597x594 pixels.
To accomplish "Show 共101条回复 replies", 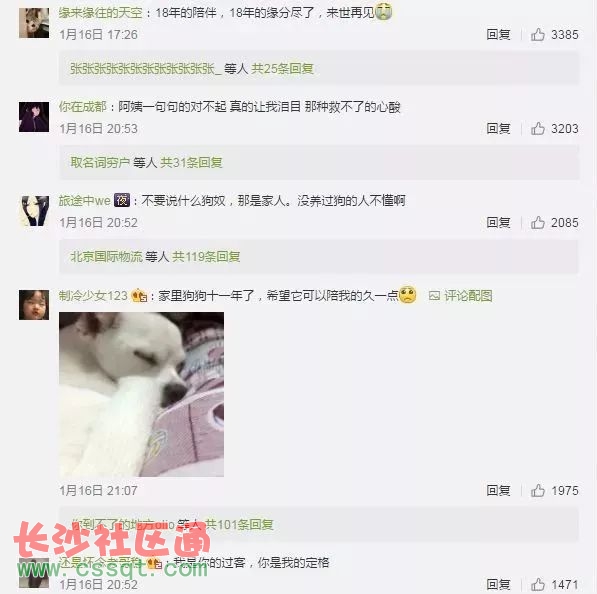I will click(x=239, y=525).
